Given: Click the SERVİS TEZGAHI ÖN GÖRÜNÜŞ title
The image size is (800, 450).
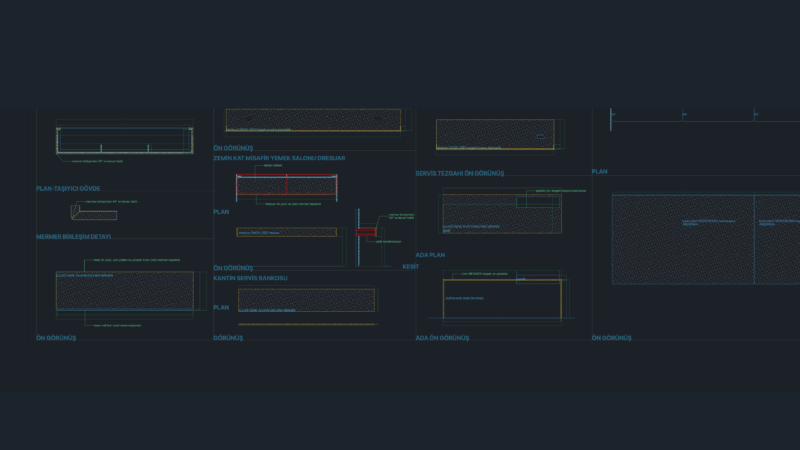Looking at the screenshot, I should (x=460, y=173).
